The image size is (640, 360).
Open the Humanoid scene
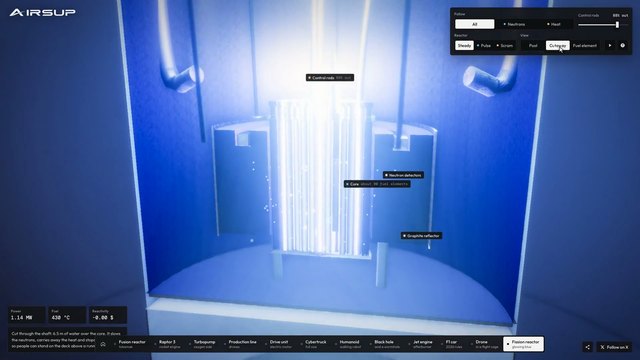click(x=349, y=344)
